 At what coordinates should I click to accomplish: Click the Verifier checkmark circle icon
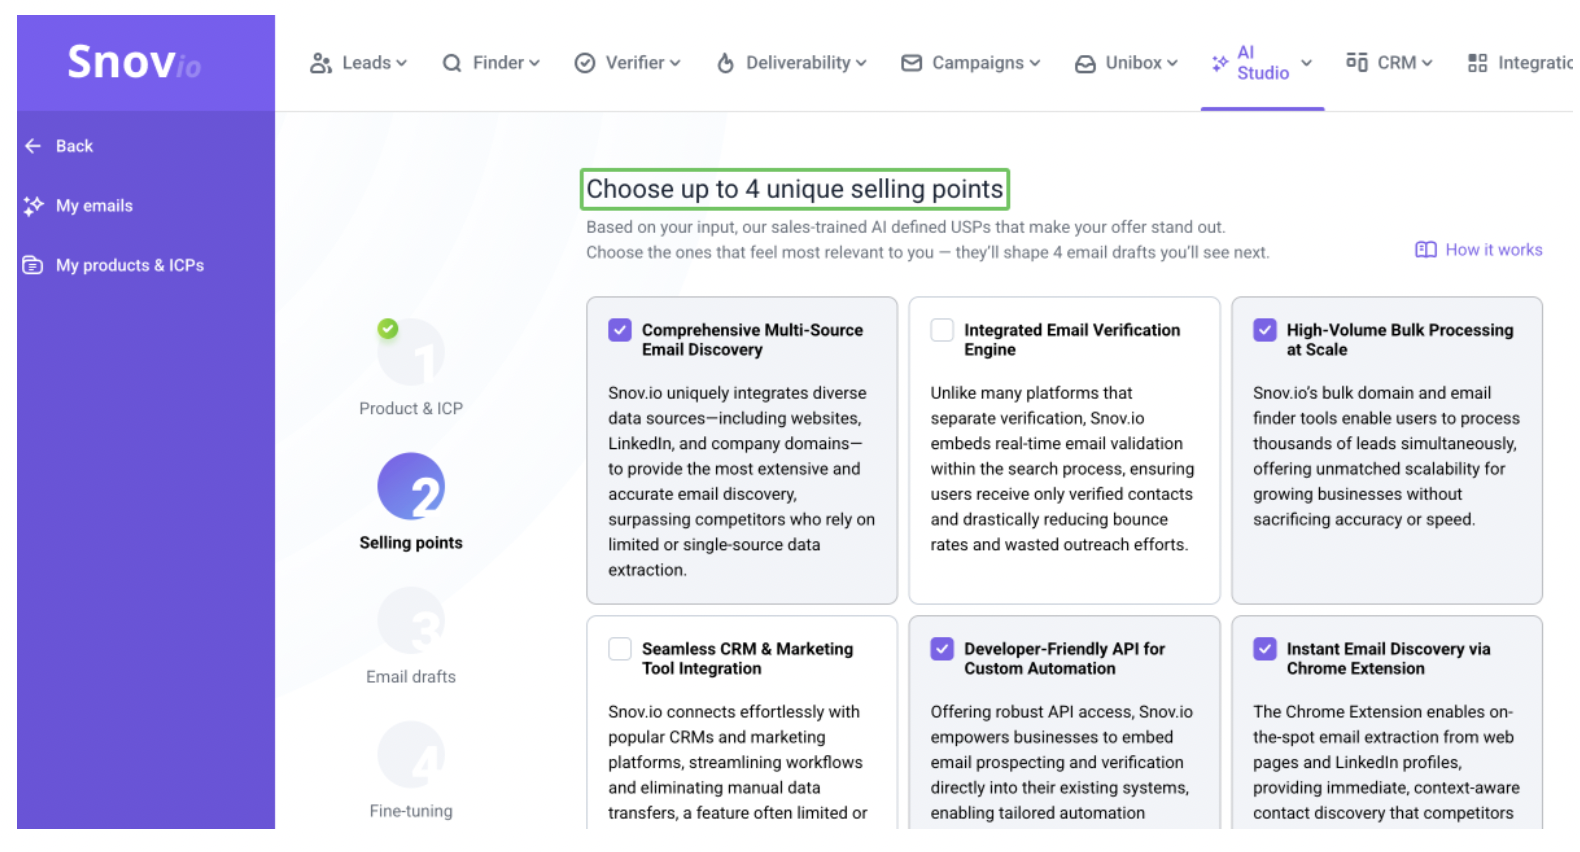(585, 63)
